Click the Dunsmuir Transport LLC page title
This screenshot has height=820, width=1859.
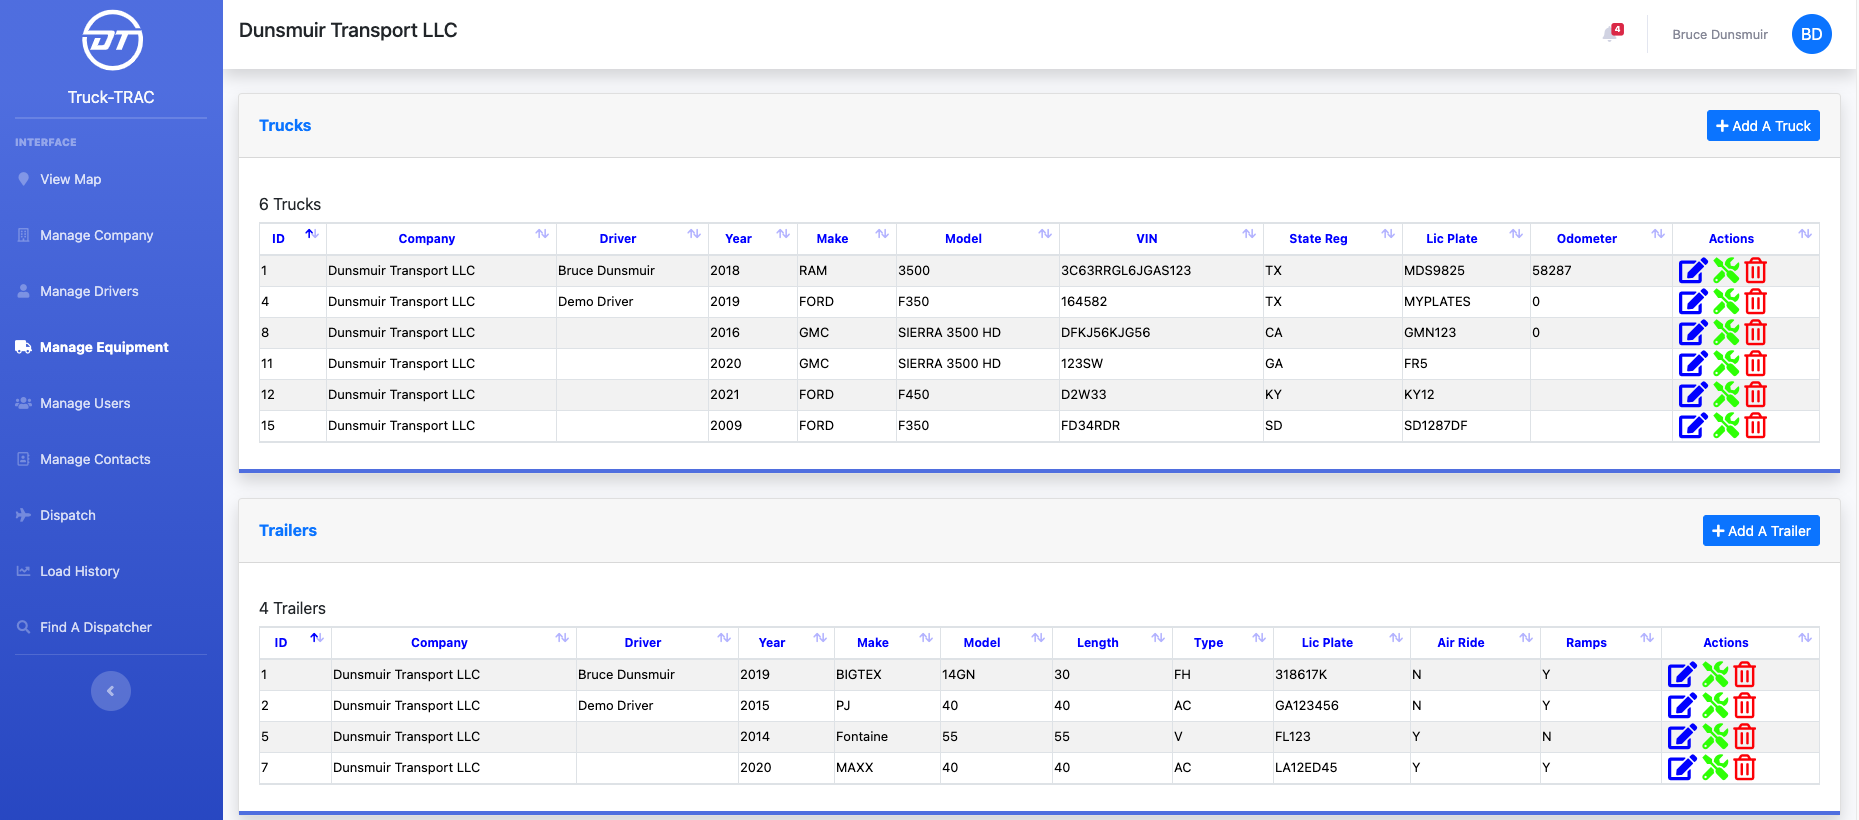(x=348, y=30)
